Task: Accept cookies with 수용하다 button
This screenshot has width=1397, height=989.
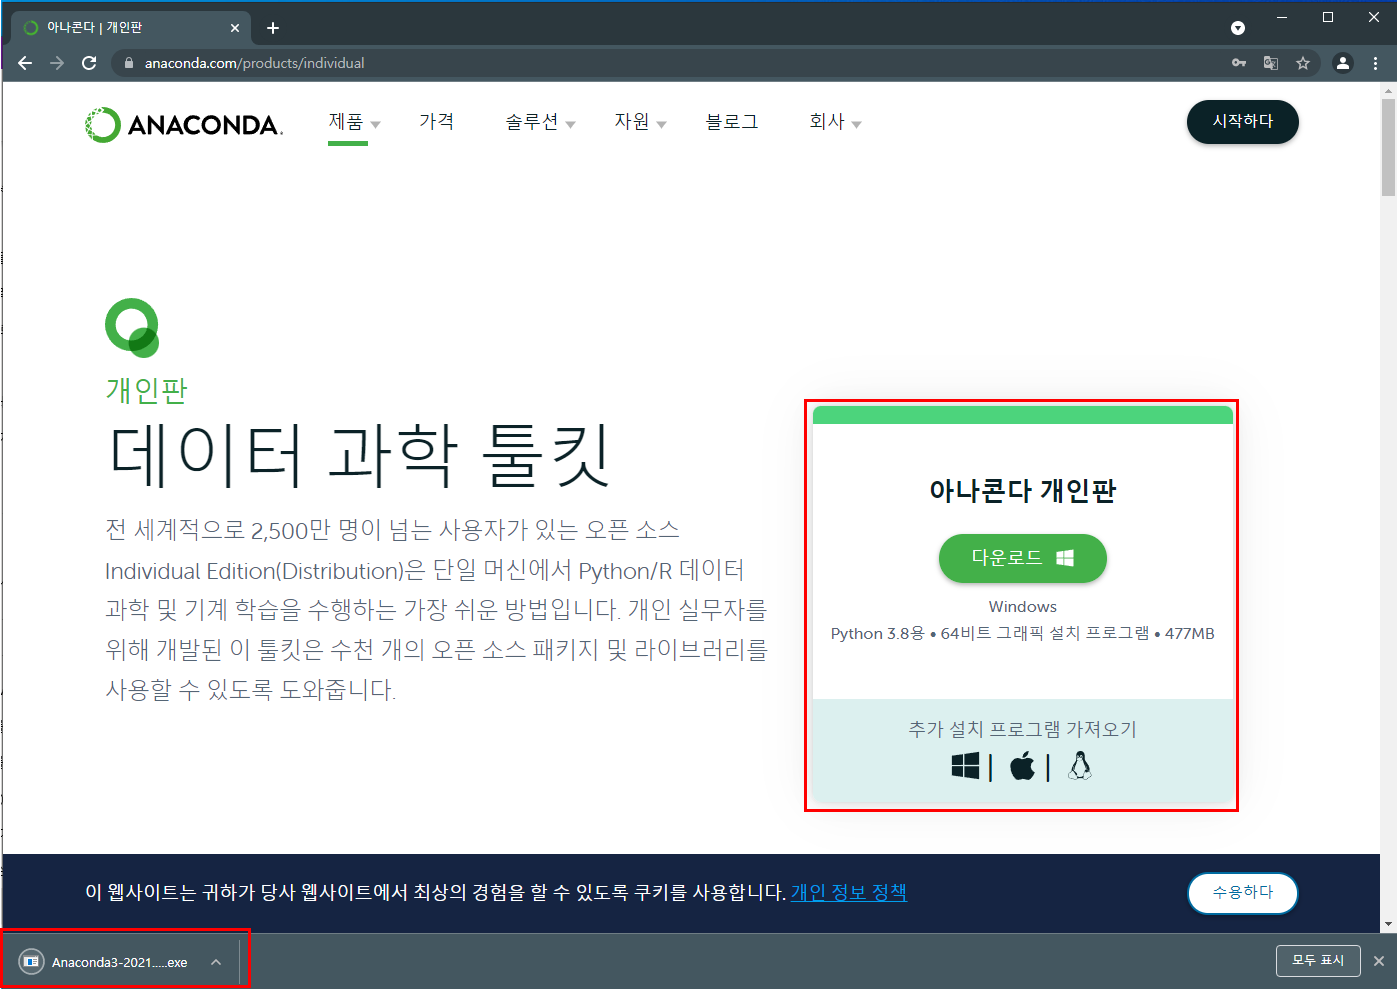Action: click(x=1243, y=893)
